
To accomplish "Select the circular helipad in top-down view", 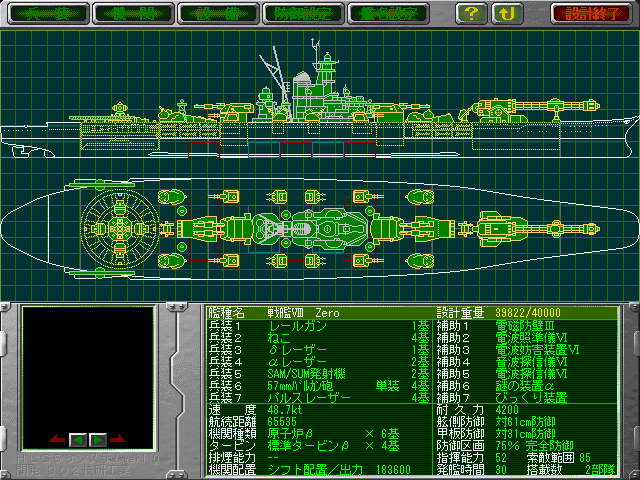I will coord(119,229).
